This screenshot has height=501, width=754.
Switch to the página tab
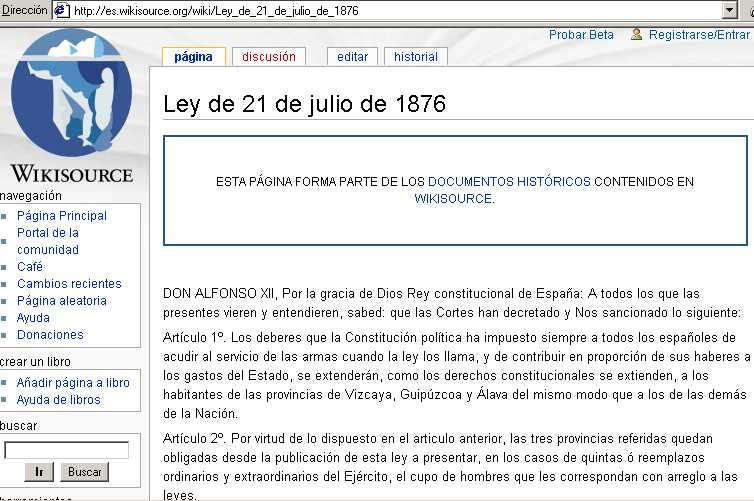pos(193,57)
